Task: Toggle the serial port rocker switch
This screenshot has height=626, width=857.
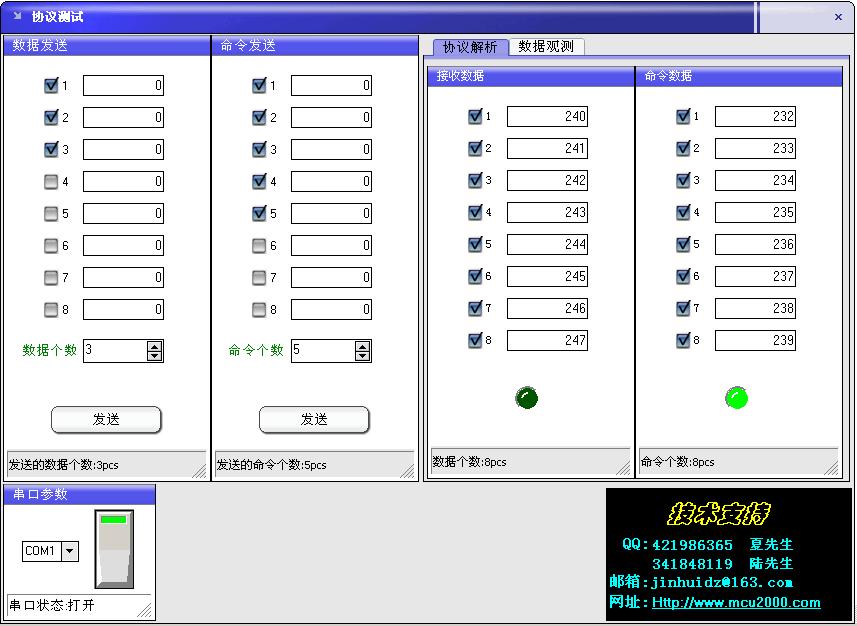Action: pyautogui.click(x=114, y=549)
